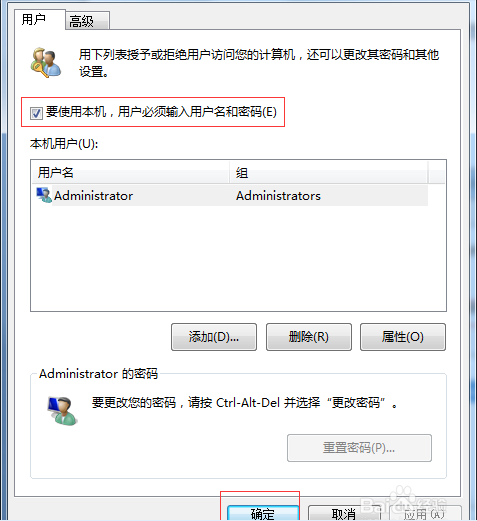
Task: Click empty area of the user list
Action: pyautogui.click(x=238, y=258)
